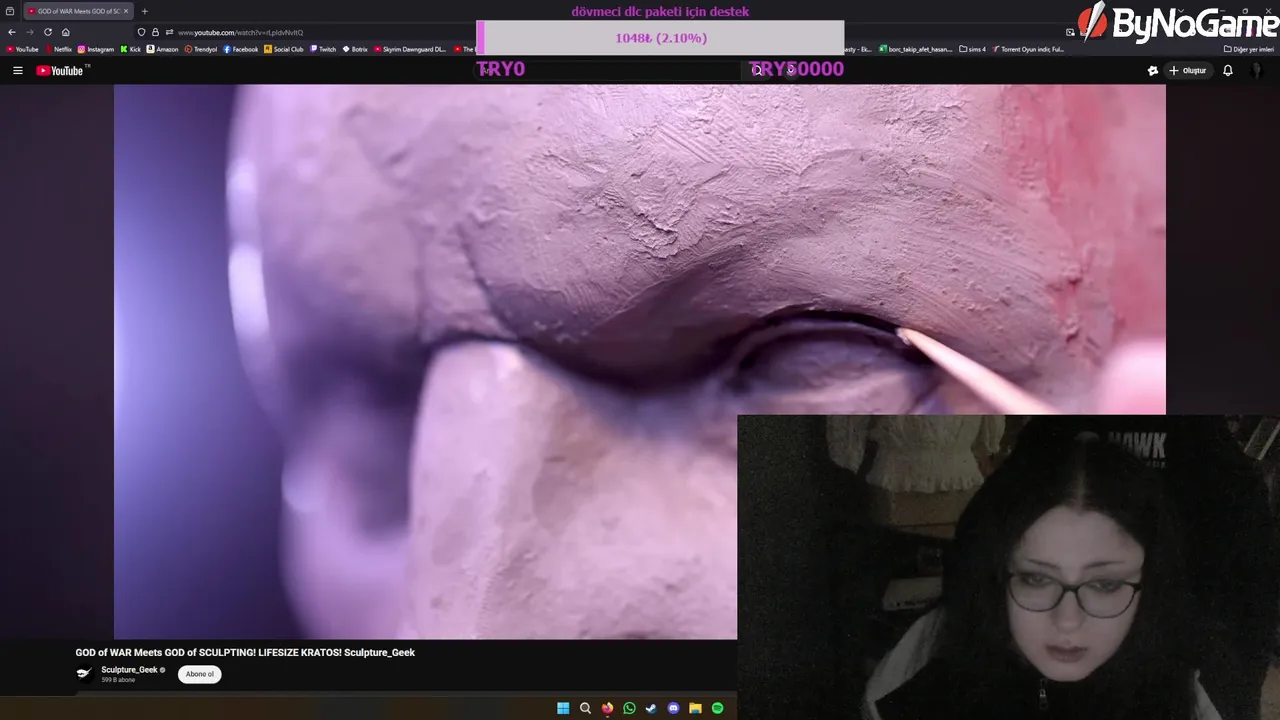The height and width of the screenshot is (720, 1280).
Task: Open the YouTube bookmark
Action: [22, 49]
